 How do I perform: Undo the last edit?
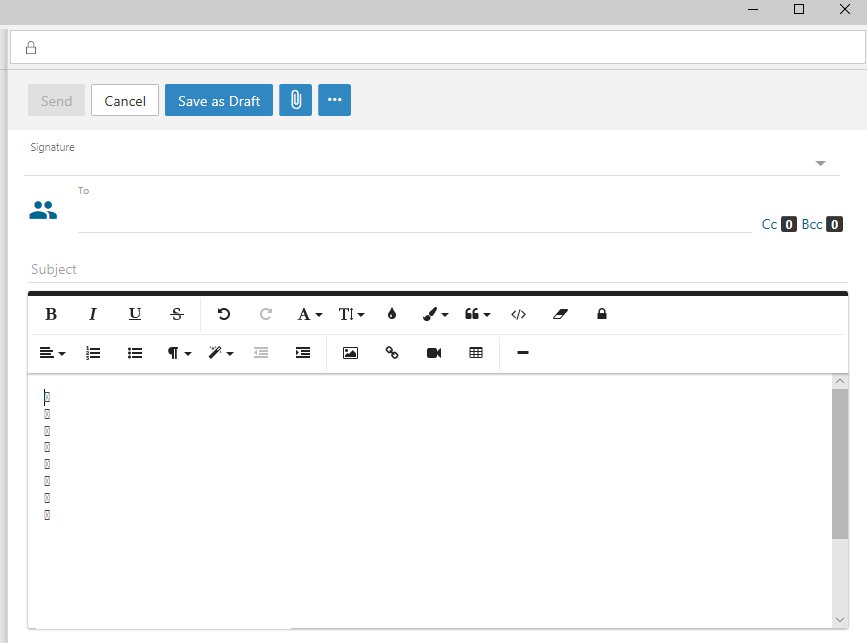[x=224, y=314]
